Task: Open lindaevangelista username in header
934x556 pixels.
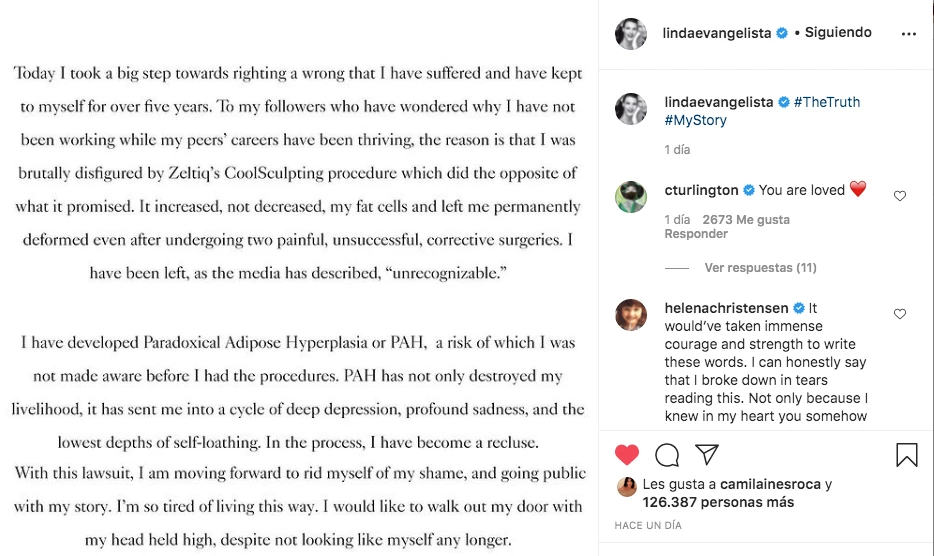Action: pos(717,33)
